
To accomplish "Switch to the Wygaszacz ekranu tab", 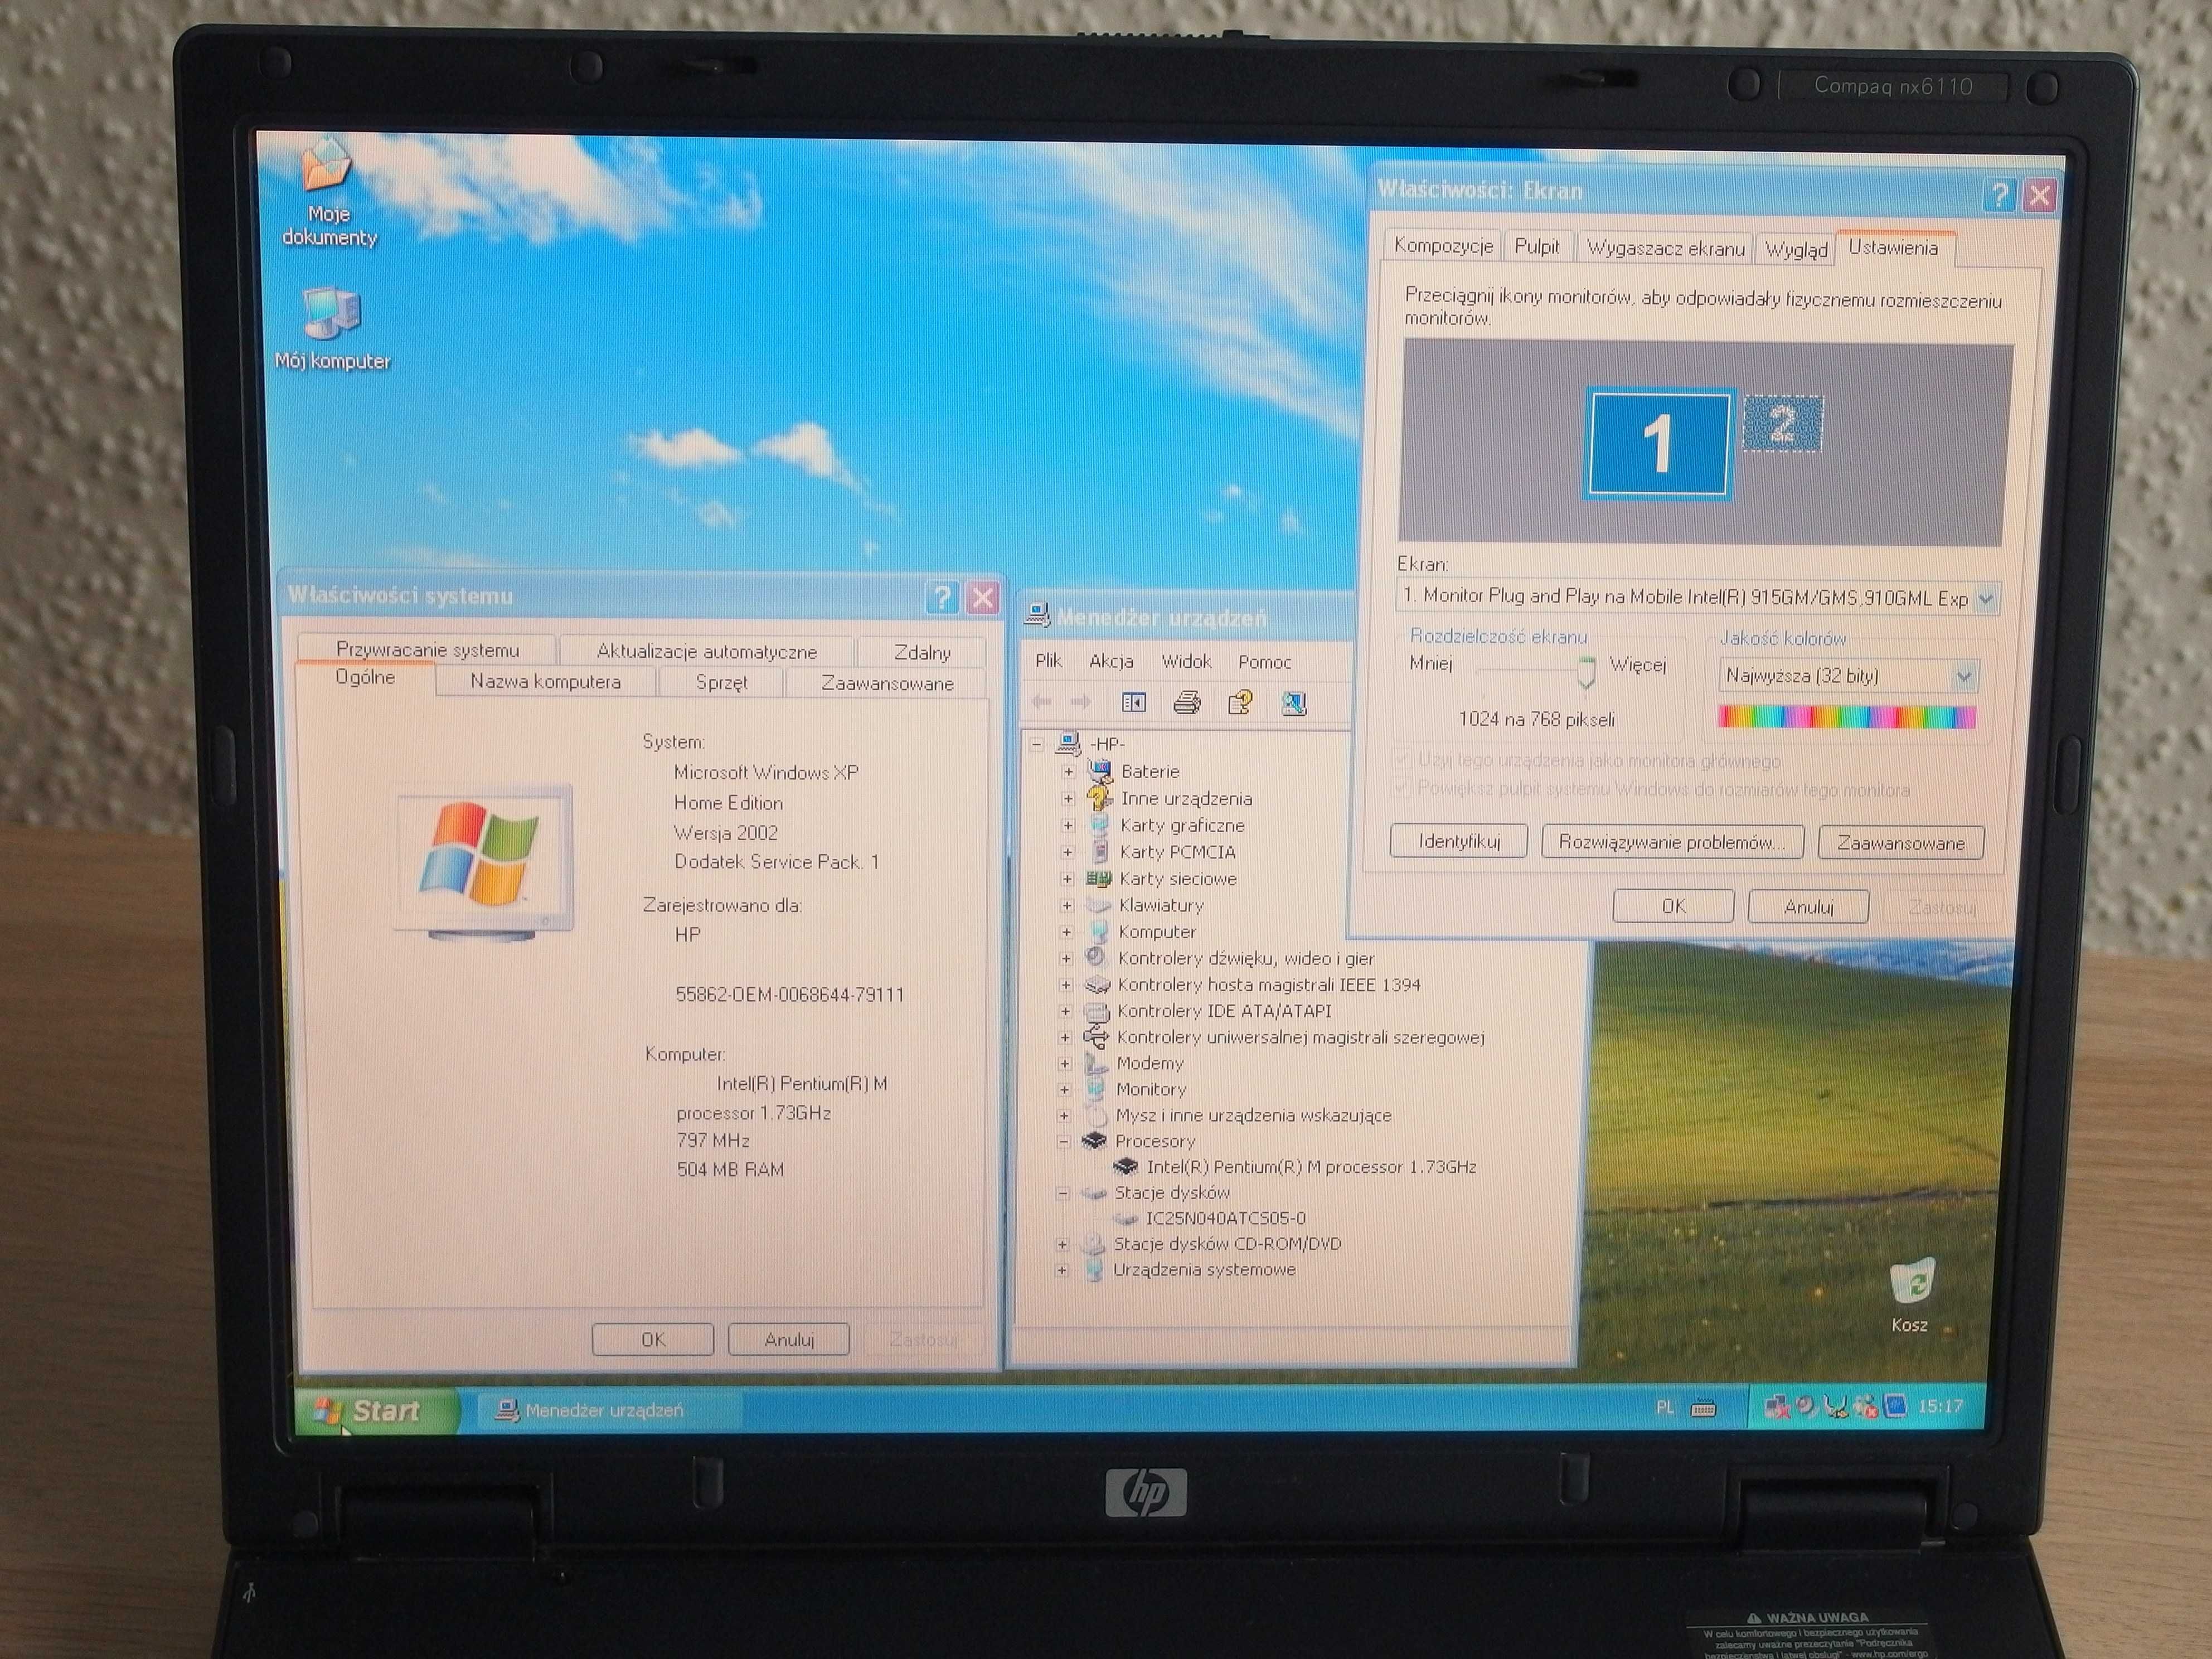I will tap(1665, 249).
